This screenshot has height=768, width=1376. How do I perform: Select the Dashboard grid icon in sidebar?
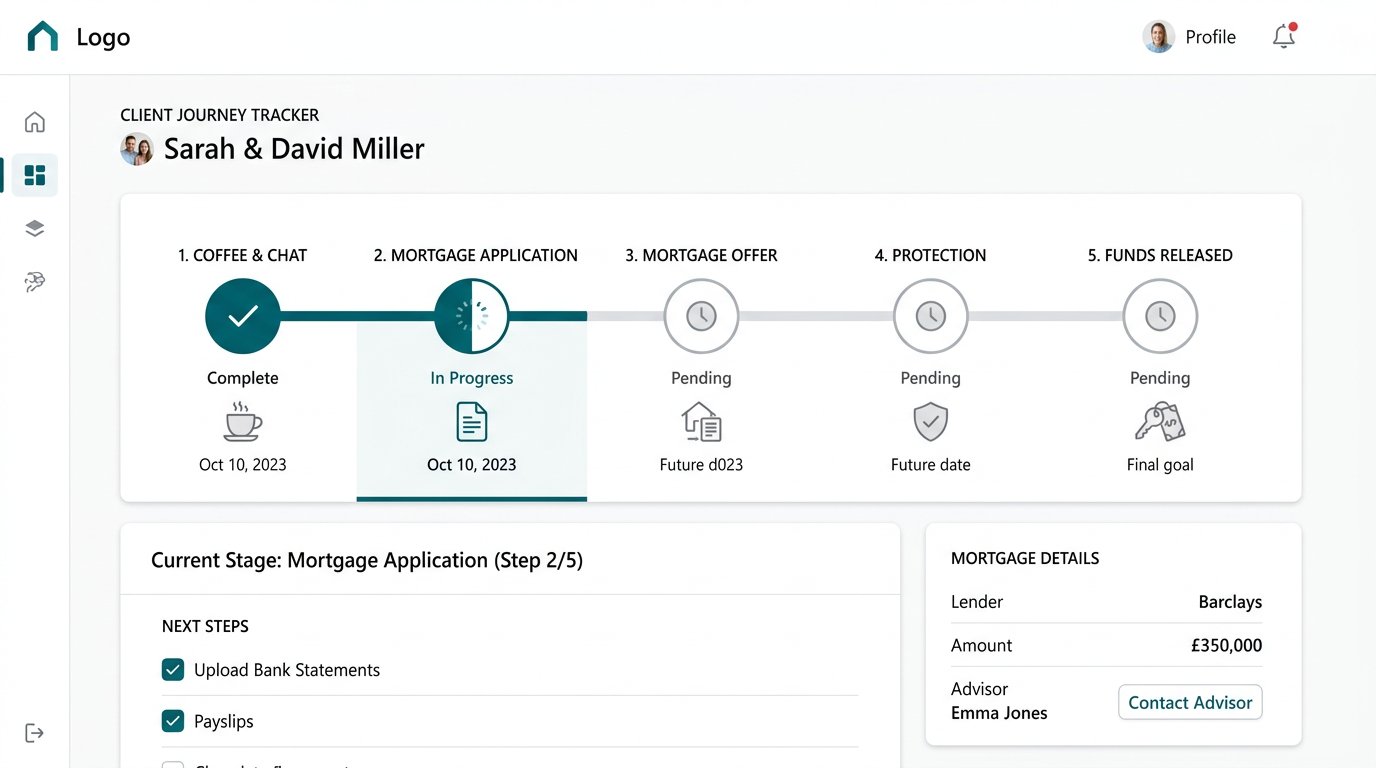[x=34, y=174]
